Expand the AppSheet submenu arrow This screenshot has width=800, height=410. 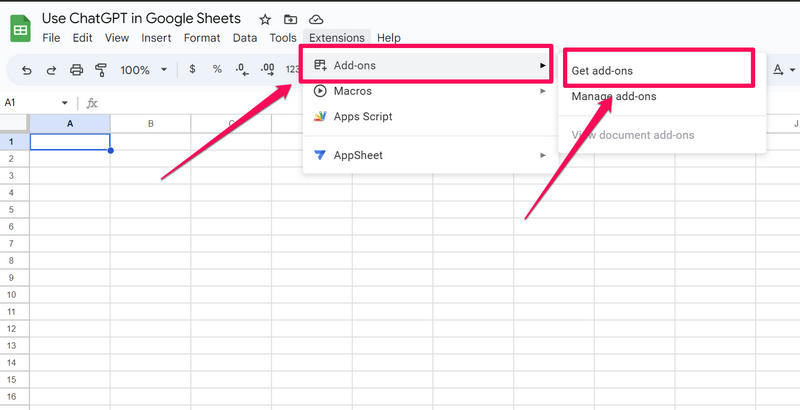543,155
